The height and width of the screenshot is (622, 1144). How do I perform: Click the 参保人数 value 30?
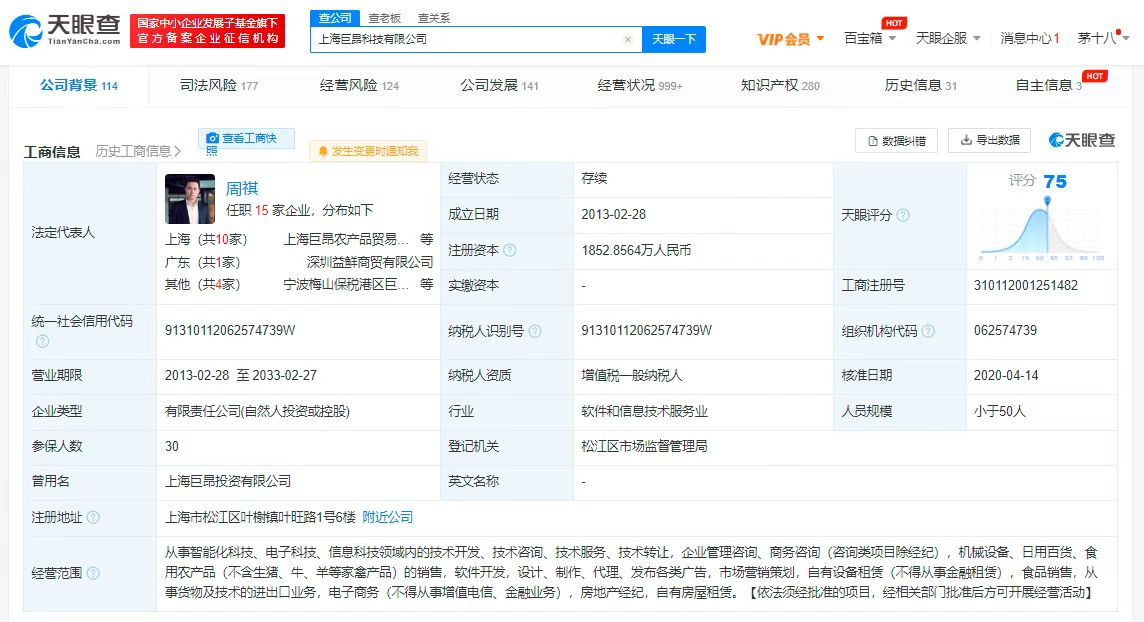[171, 446]
